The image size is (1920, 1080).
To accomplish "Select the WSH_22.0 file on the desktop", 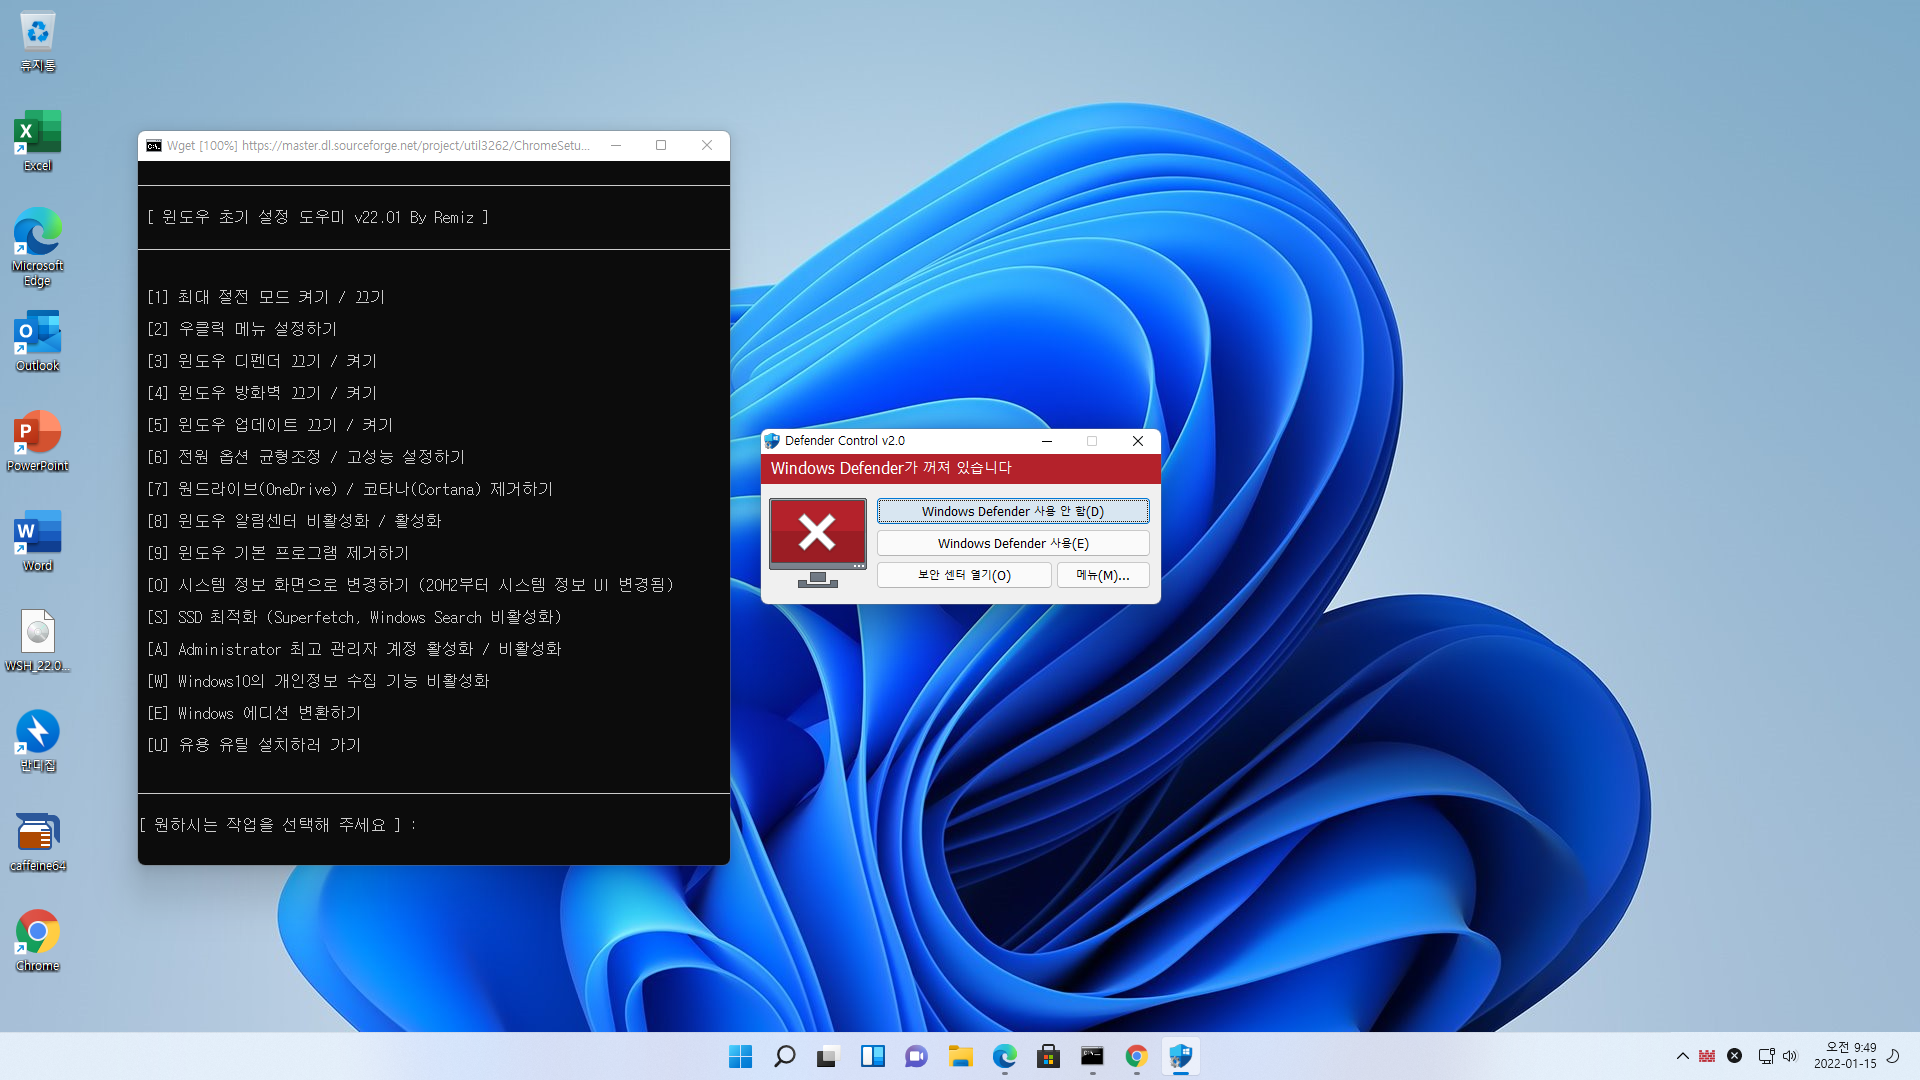I will [38, 641].
